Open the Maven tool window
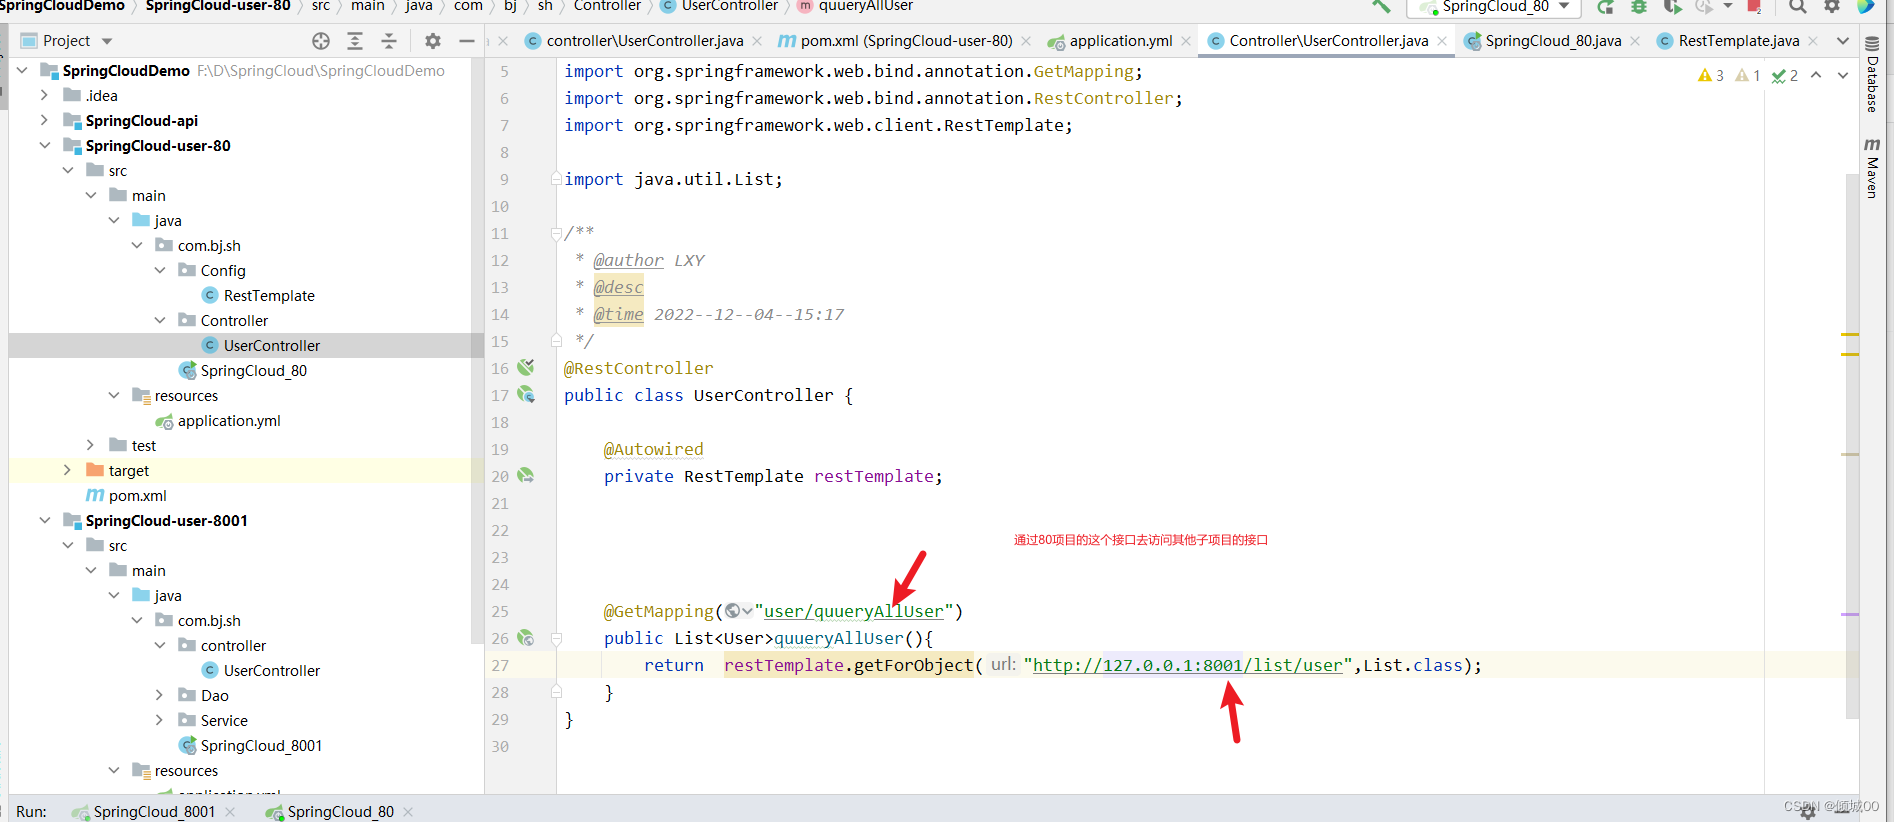Image resolution: width=1894 pixels, height=822 pixels. (x=1872, y=168)
